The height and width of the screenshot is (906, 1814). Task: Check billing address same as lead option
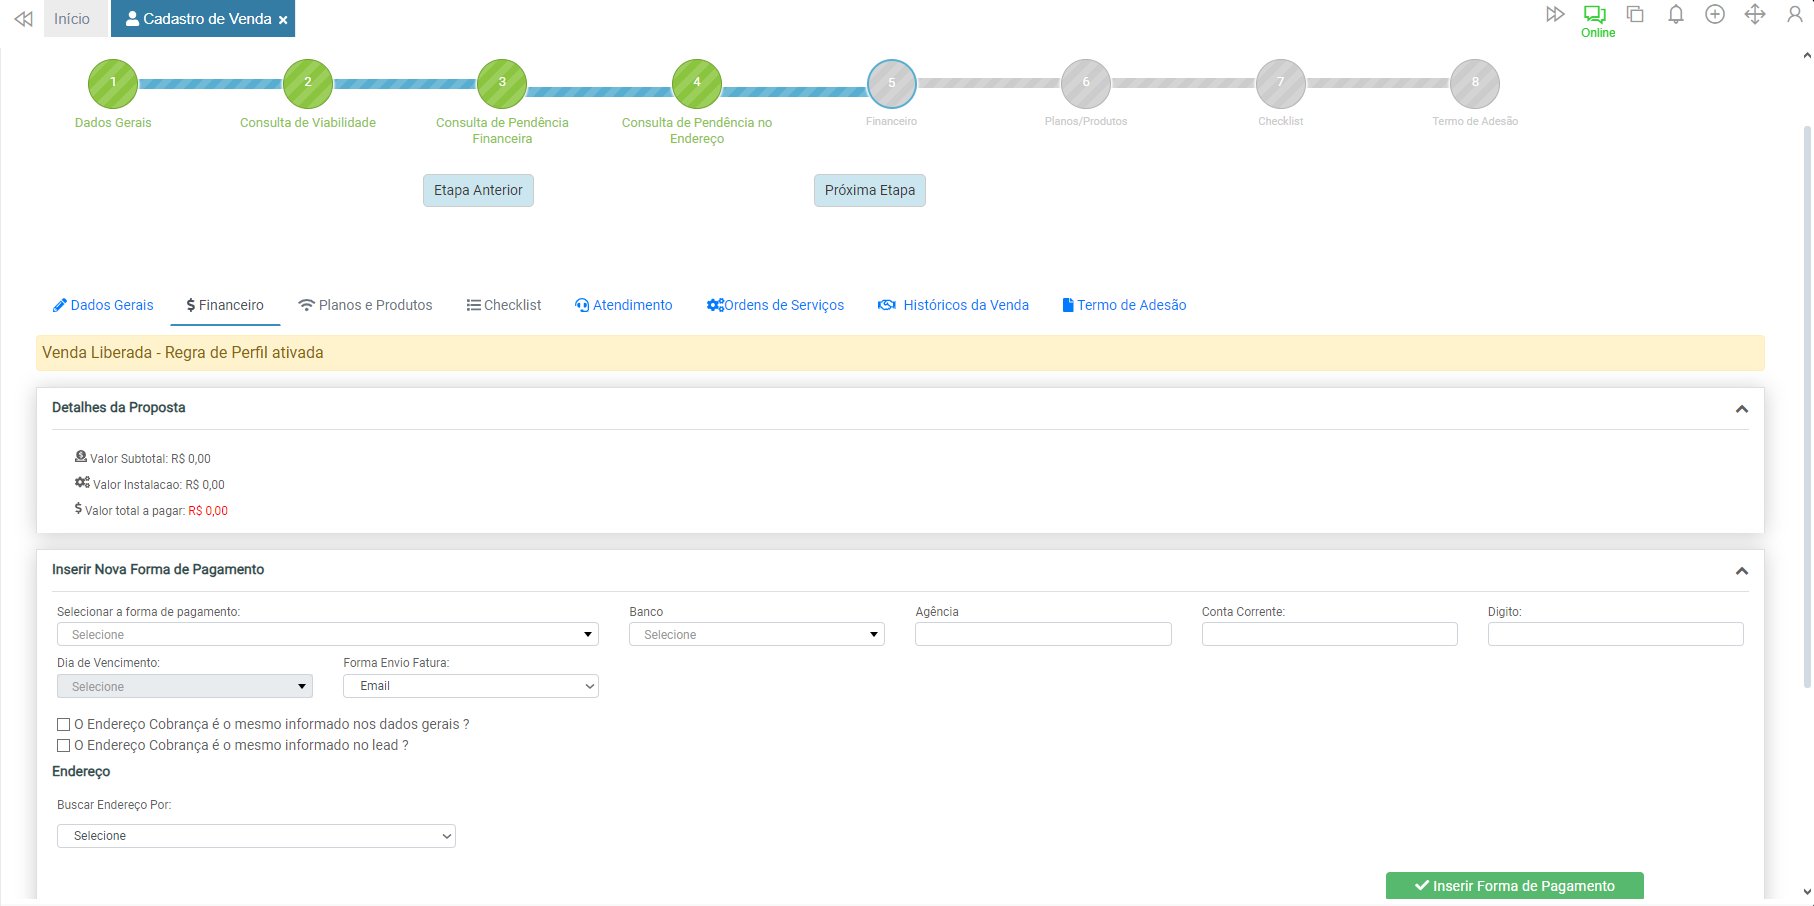click(64, 746)
